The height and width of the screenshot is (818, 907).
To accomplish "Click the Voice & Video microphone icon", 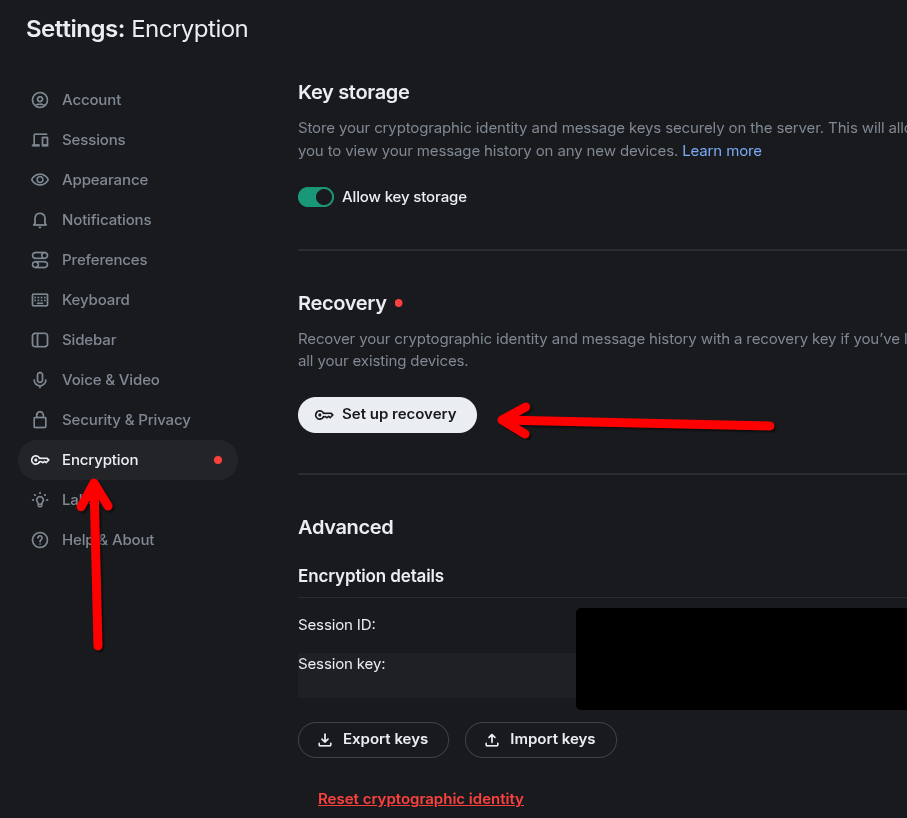I will [x=40, y=380].
